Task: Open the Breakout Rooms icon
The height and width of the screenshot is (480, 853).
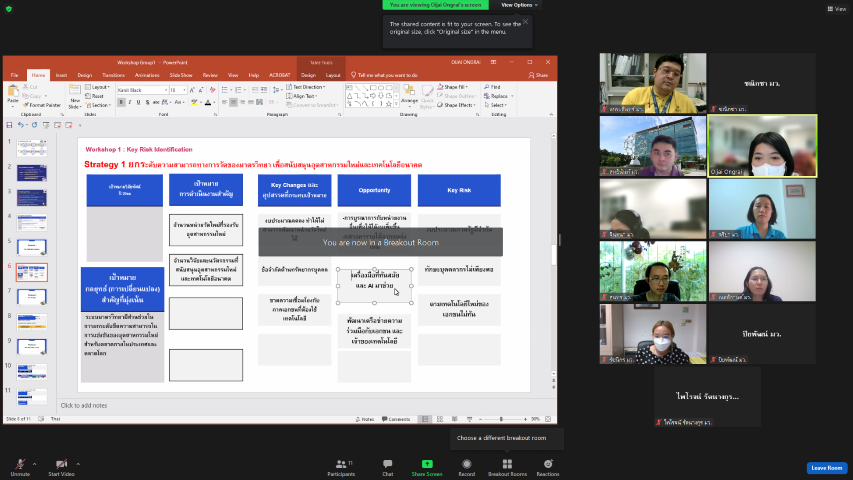Action: tap(507, 464)
